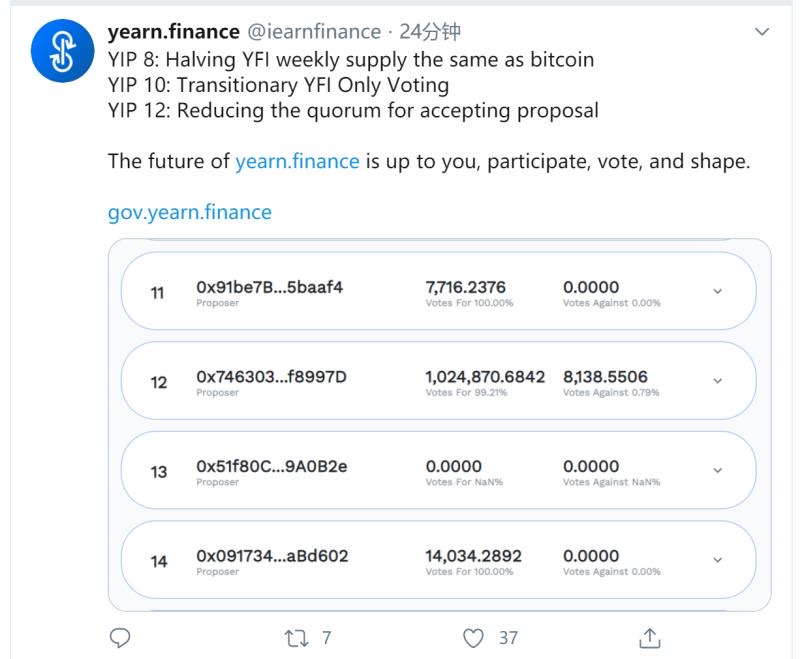The height and width of the screenshot is (659, 800).
Task: Expand proposal 11 voting details
Action: pos(716,292)
